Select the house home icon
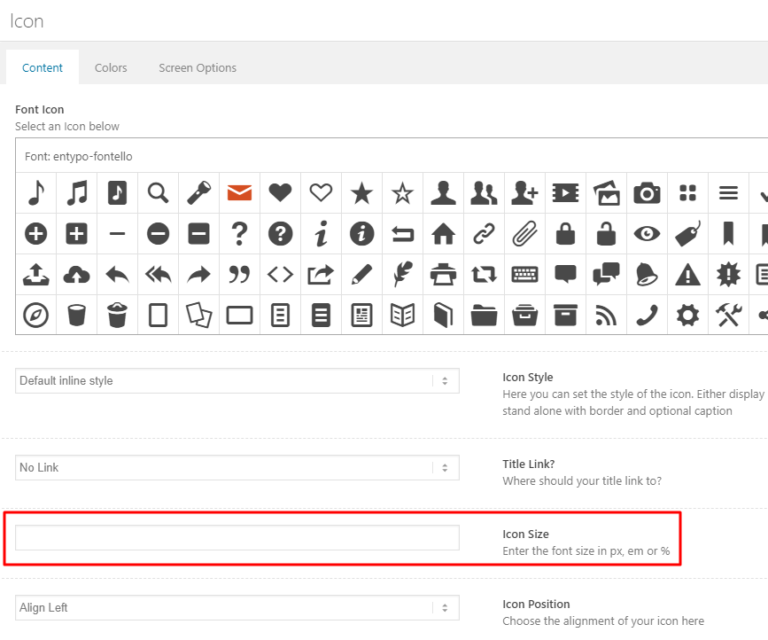The height and width of the screenshot is (640, 768). (443, 234)
